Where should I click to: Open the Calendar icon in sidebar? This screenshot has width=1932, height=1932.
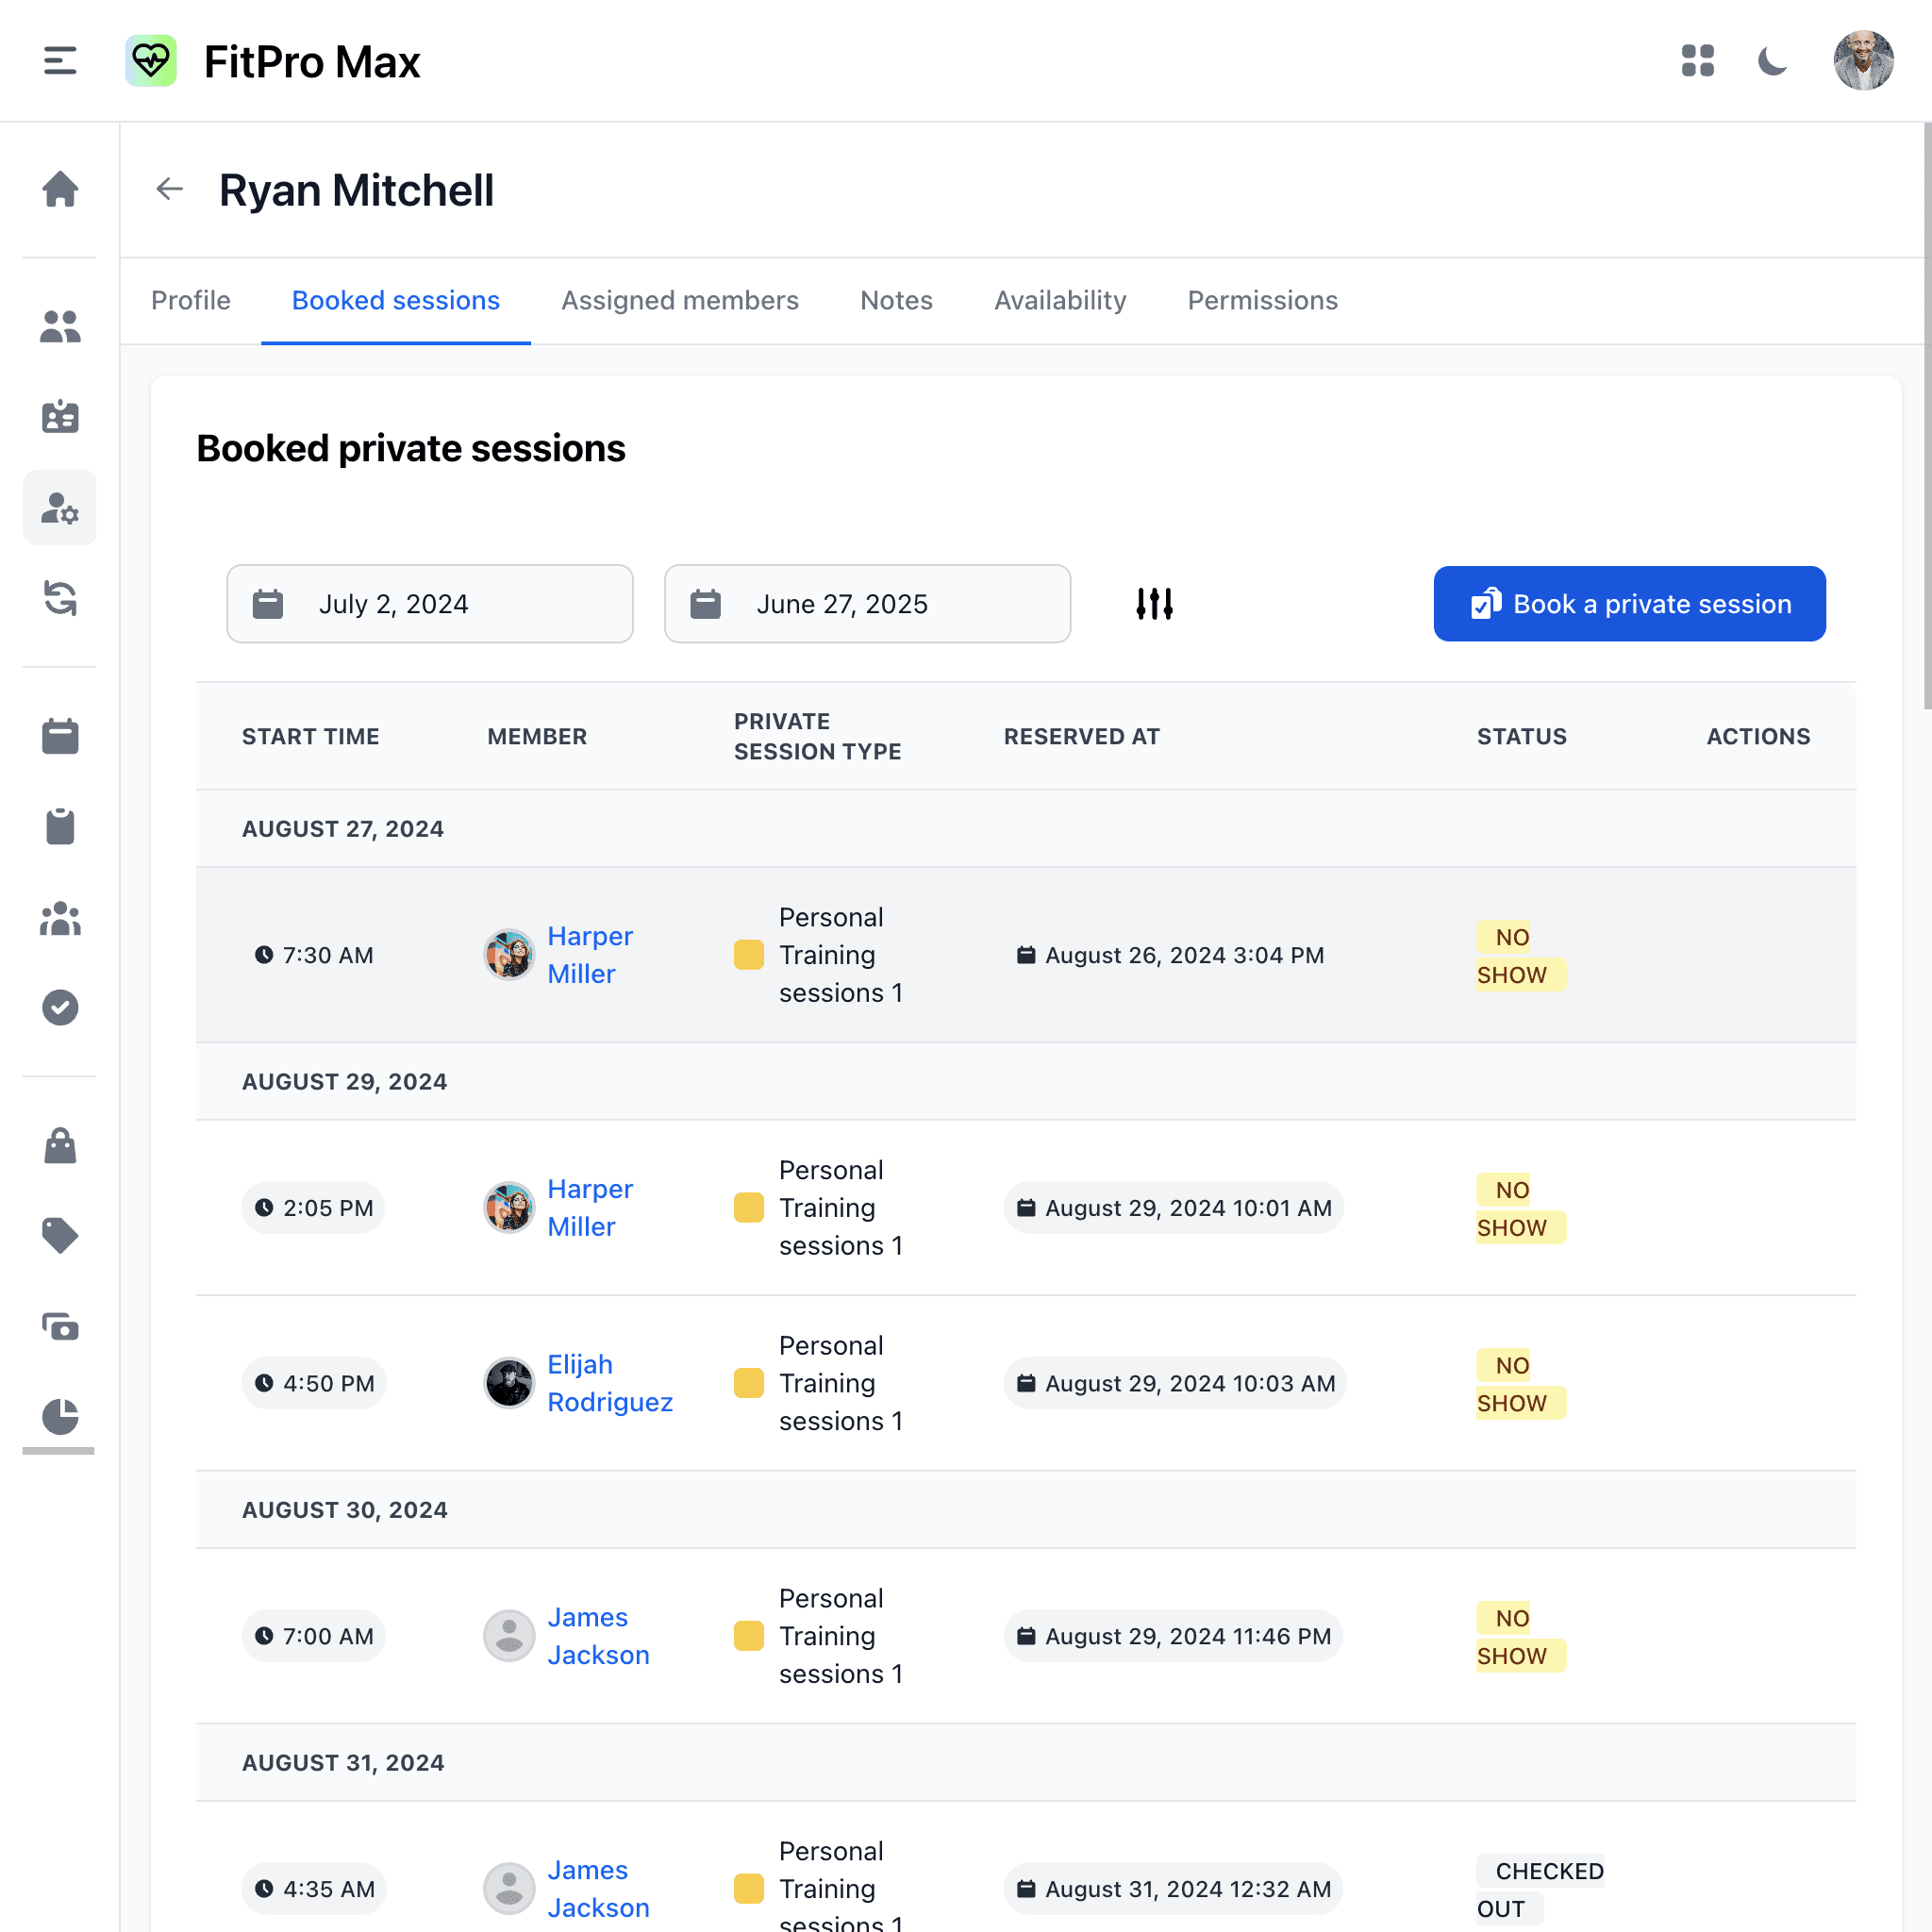click(x=60, y=736)
